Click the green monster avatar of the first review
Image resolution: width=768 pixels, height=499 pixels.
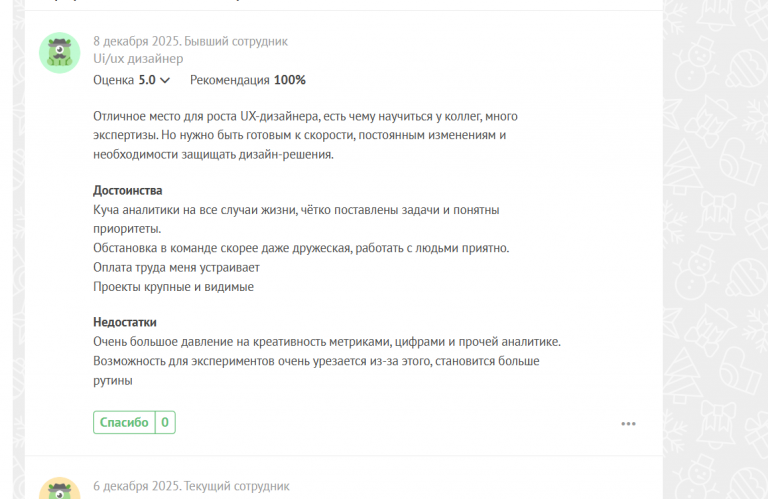click(59, 52)
